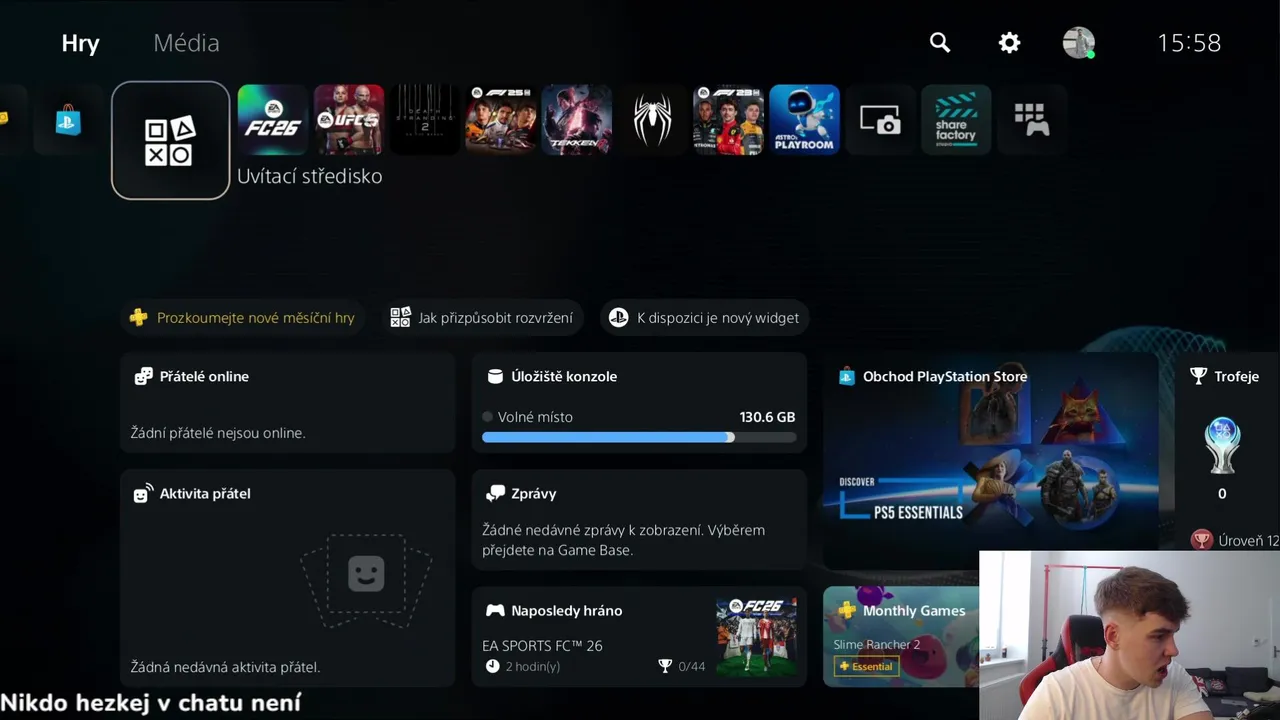Launch the F1 23 game tile

click(x=729, y=120)
